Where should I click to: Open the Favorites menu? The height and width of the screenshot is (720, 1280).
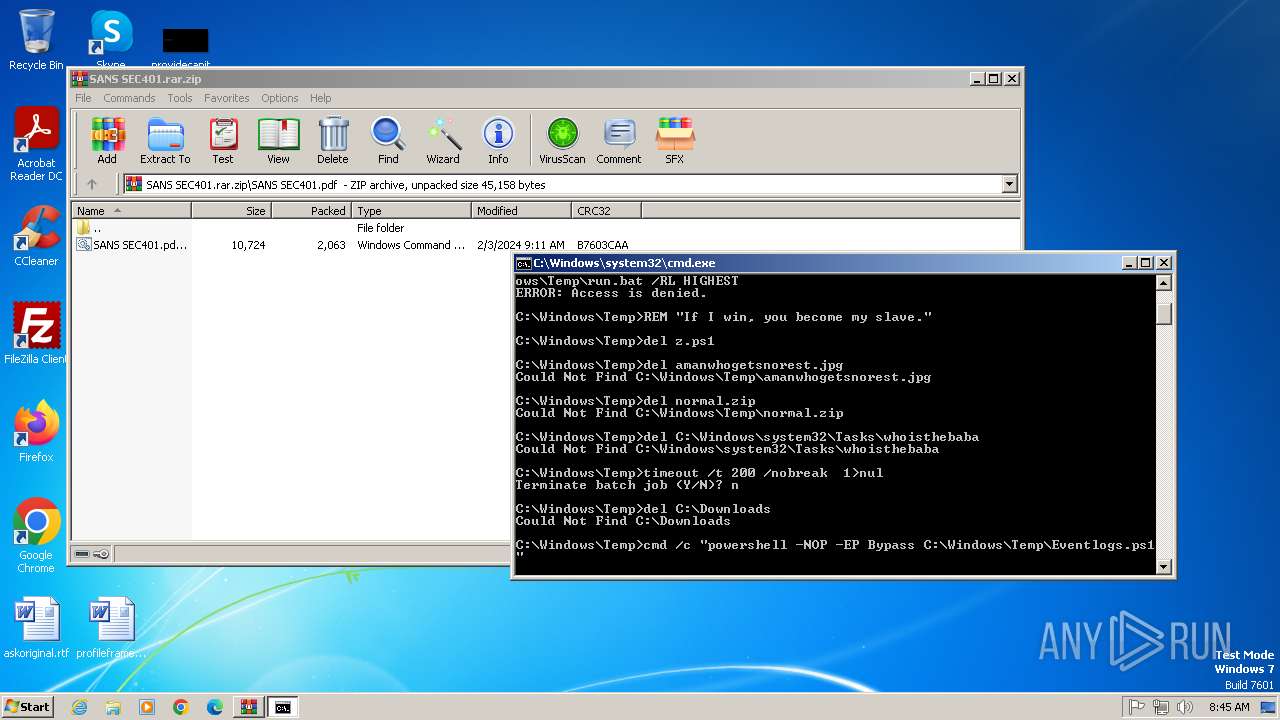(227, 98)
